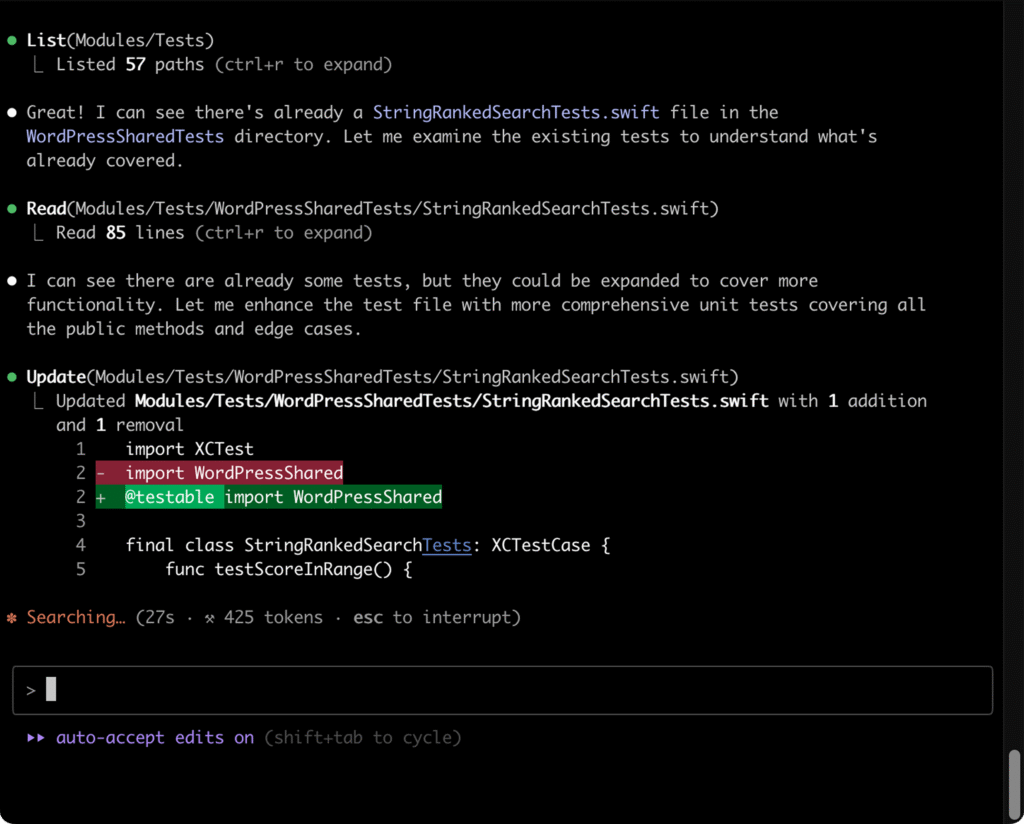Click the Update(...StringRankedSearchTests.swift) tool call line
The height and width of the screenshot is (824, 1024).
[x=382, y=377]
